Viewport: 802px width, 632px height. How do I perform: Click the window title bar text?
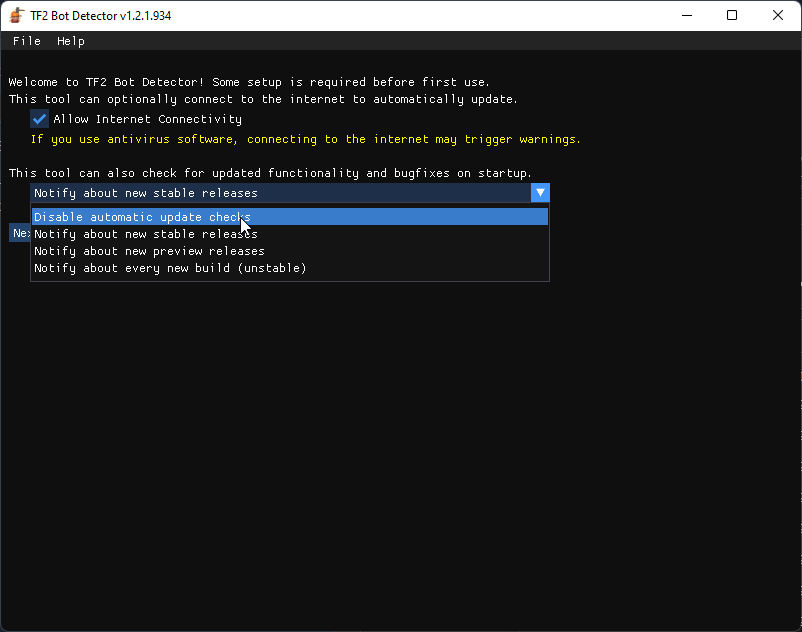99,15
